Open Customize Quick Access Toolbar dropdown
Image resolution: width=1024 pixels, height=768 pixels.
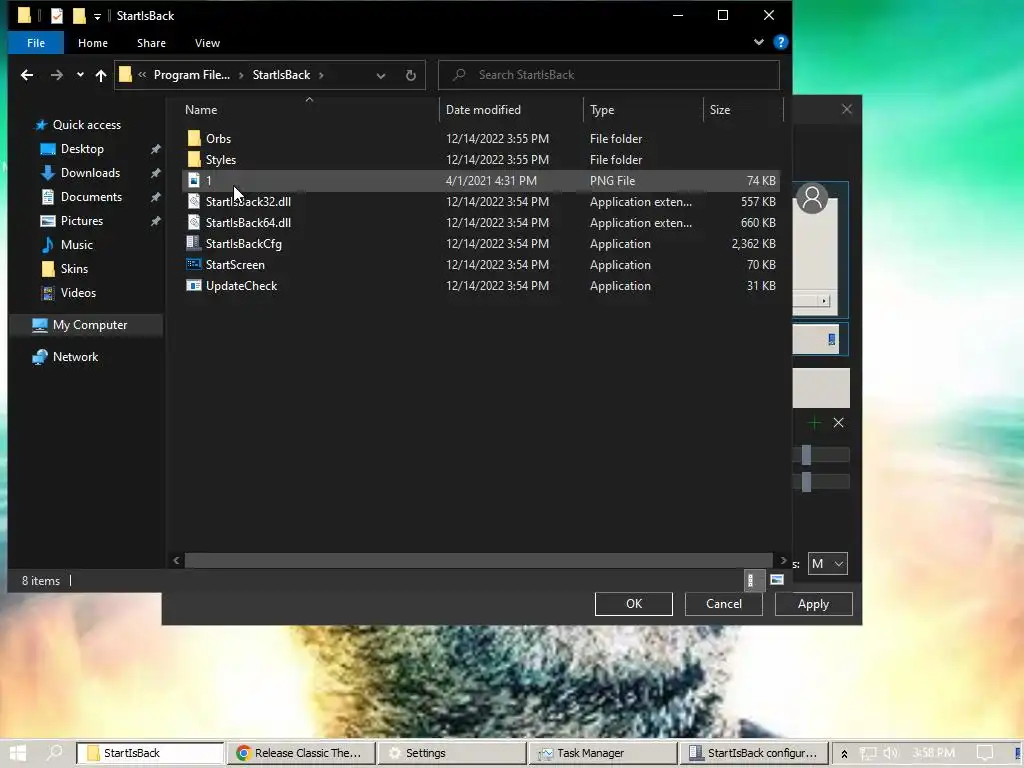[x=97, y=16]
